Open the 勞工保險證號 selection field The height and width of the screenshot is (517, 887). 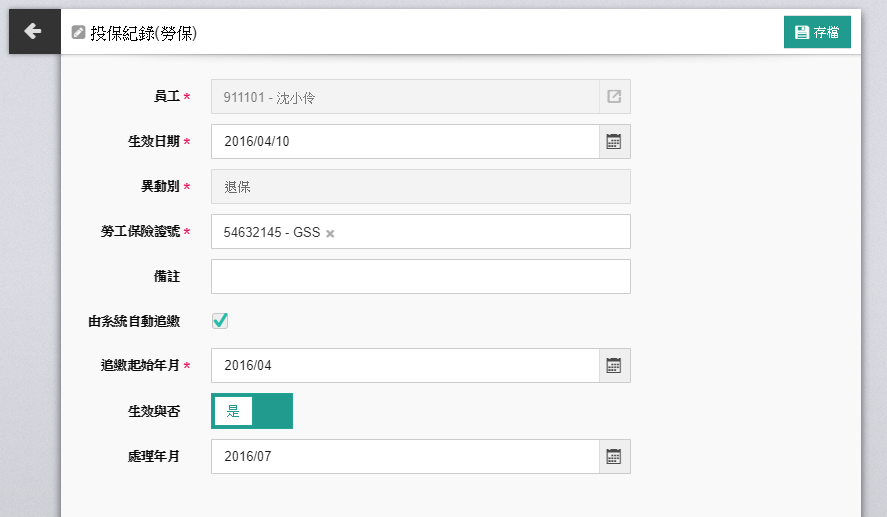[x=480, y=232]
